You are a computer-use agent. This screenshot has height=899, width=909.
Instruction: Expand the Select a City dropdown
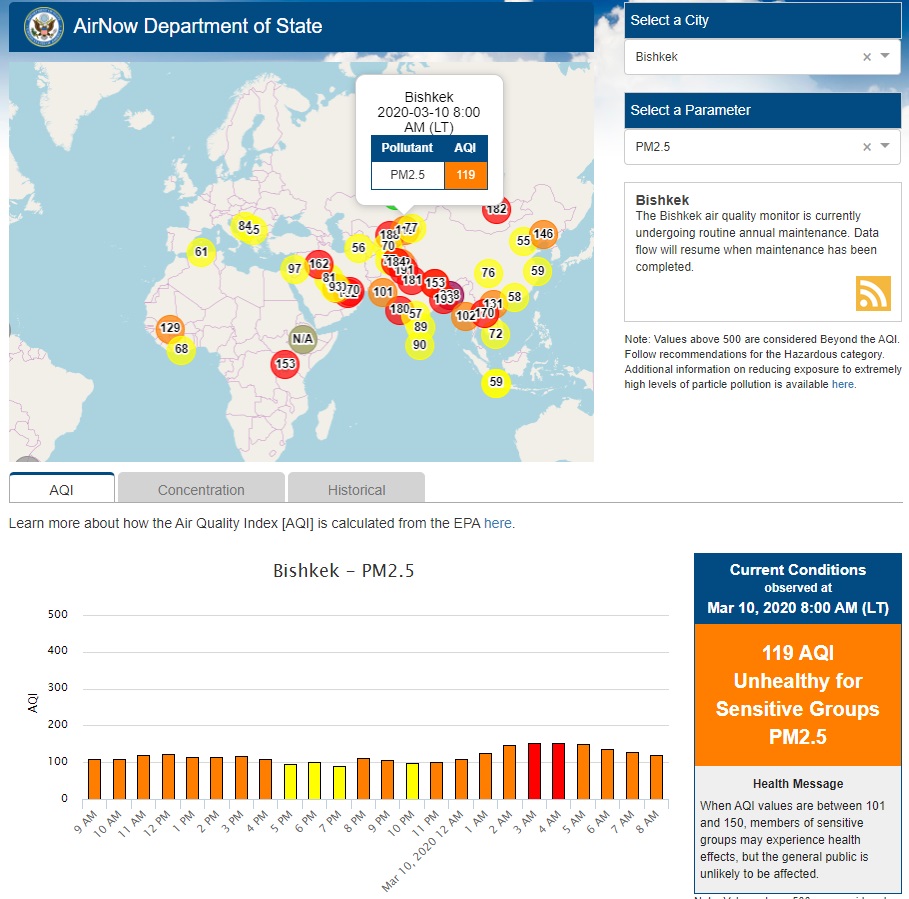(x=885, y=57)
